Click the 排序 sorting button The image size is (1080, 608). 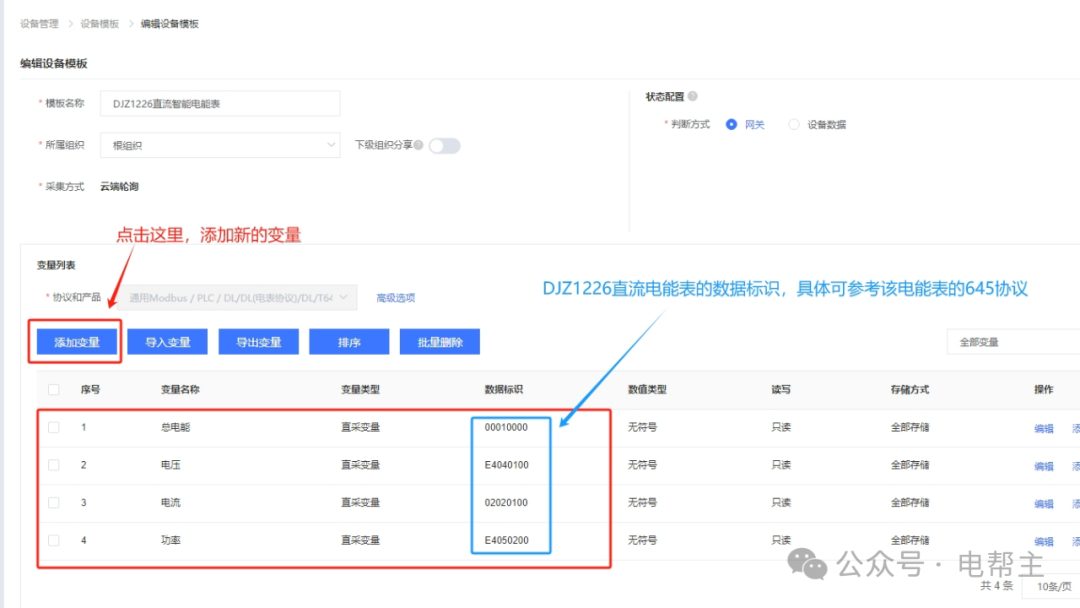(x=349, y=341)
